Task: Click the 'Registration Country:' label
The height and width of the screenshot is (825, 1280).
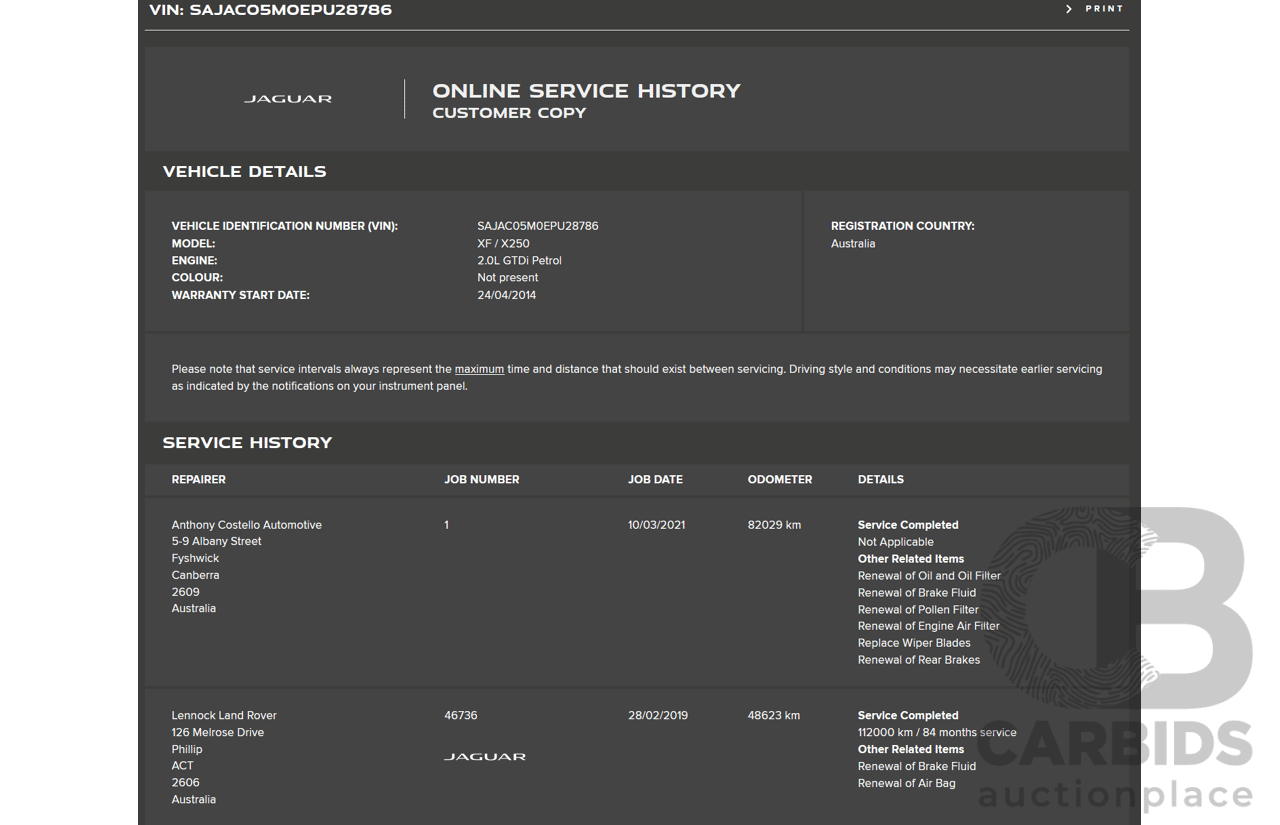Action: pos(902,226)
